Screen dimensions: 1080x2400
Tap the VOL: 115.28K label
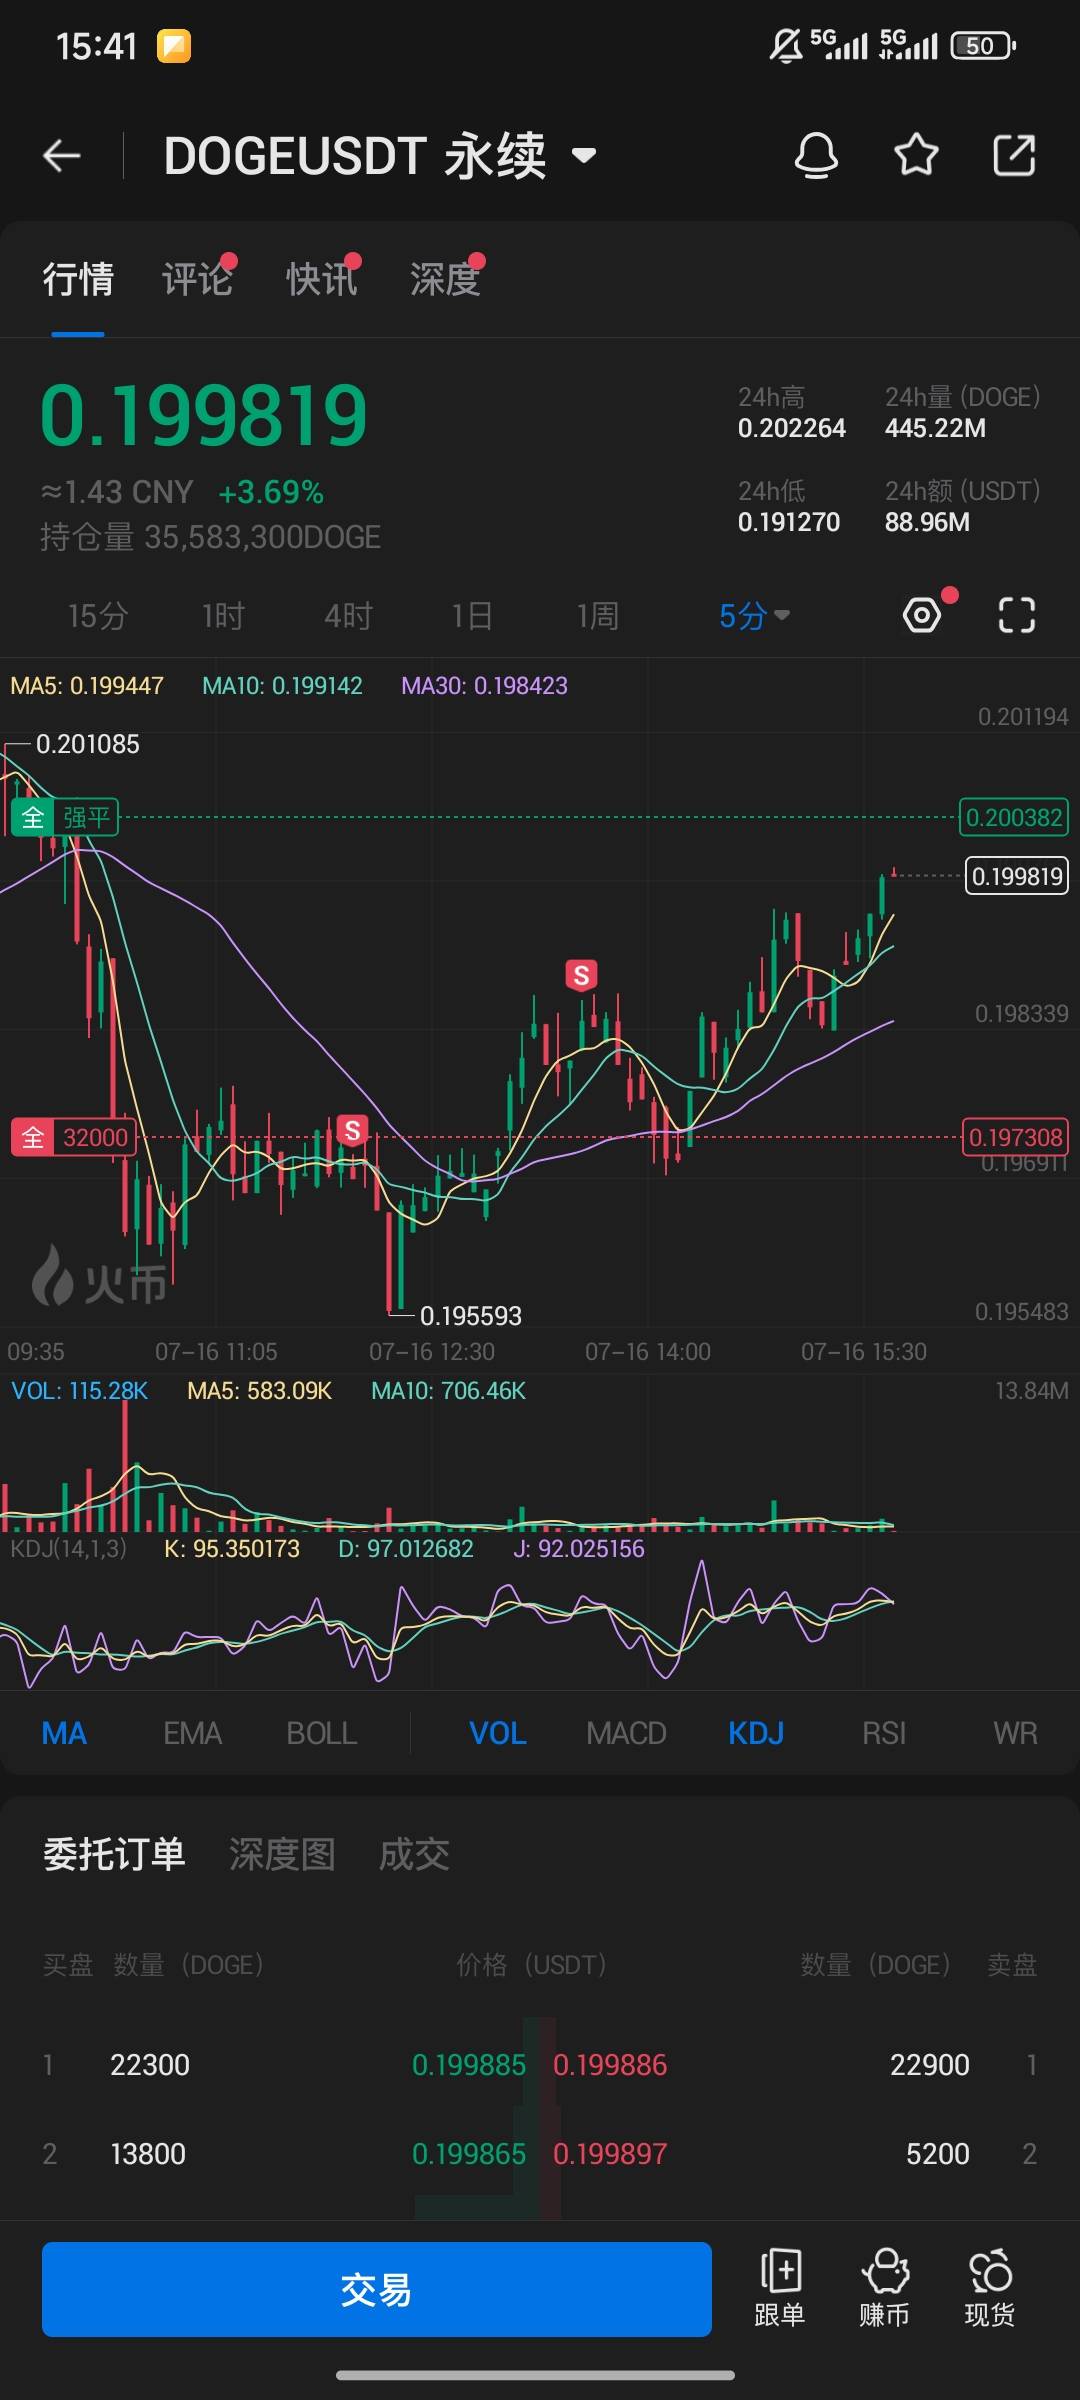tap(79, 1391)
